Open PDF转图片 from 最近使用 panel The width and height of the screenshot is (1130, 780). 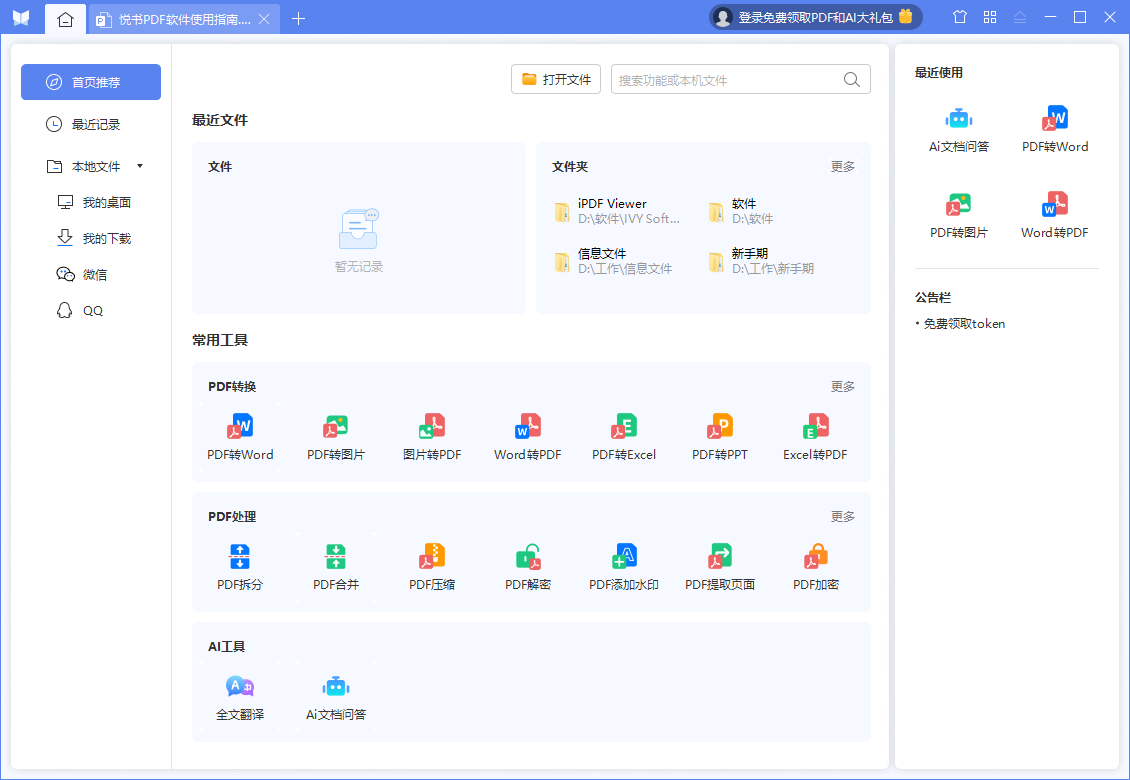tap(958, 216)
